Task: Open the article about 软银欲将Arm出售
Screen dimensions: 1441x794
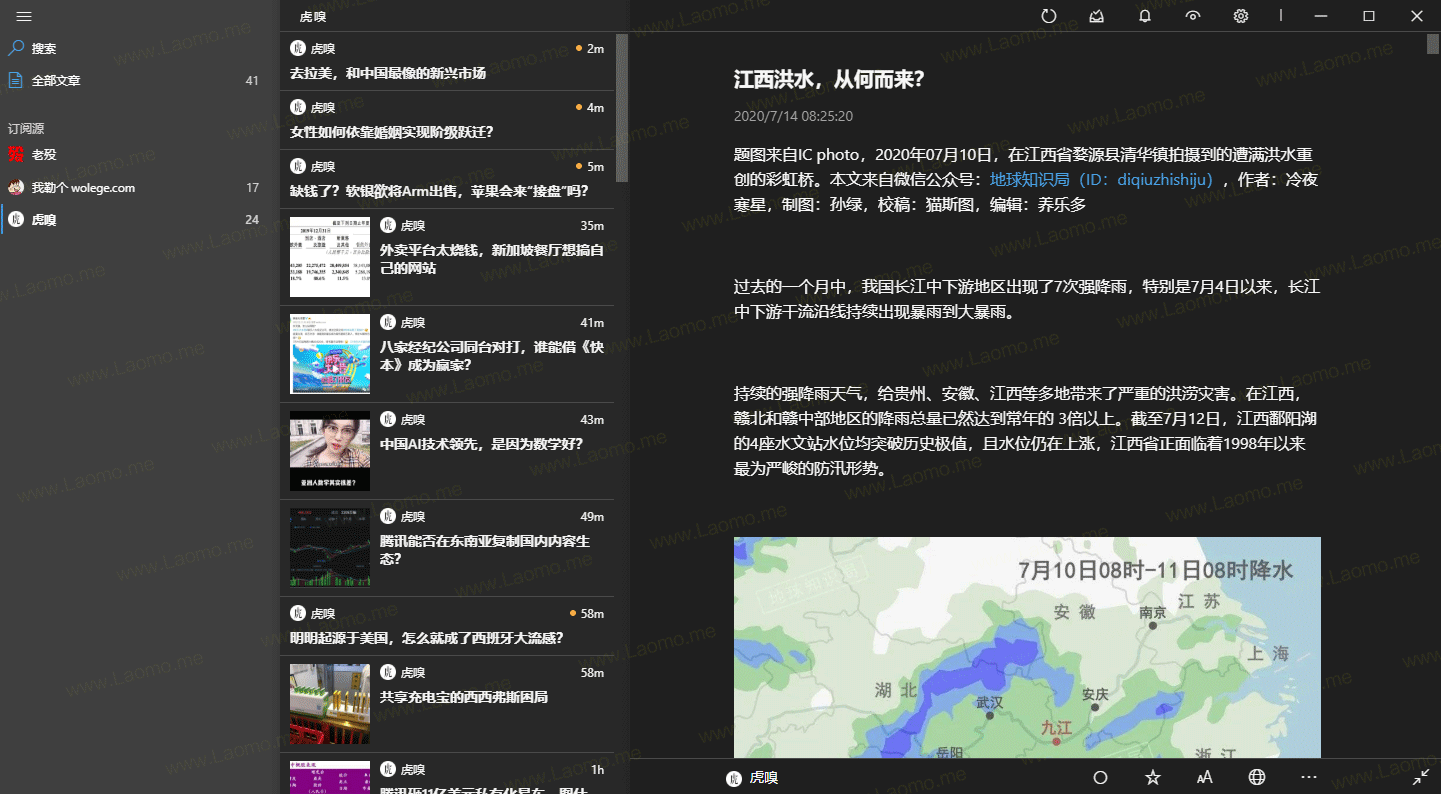Action: point(447,179)
